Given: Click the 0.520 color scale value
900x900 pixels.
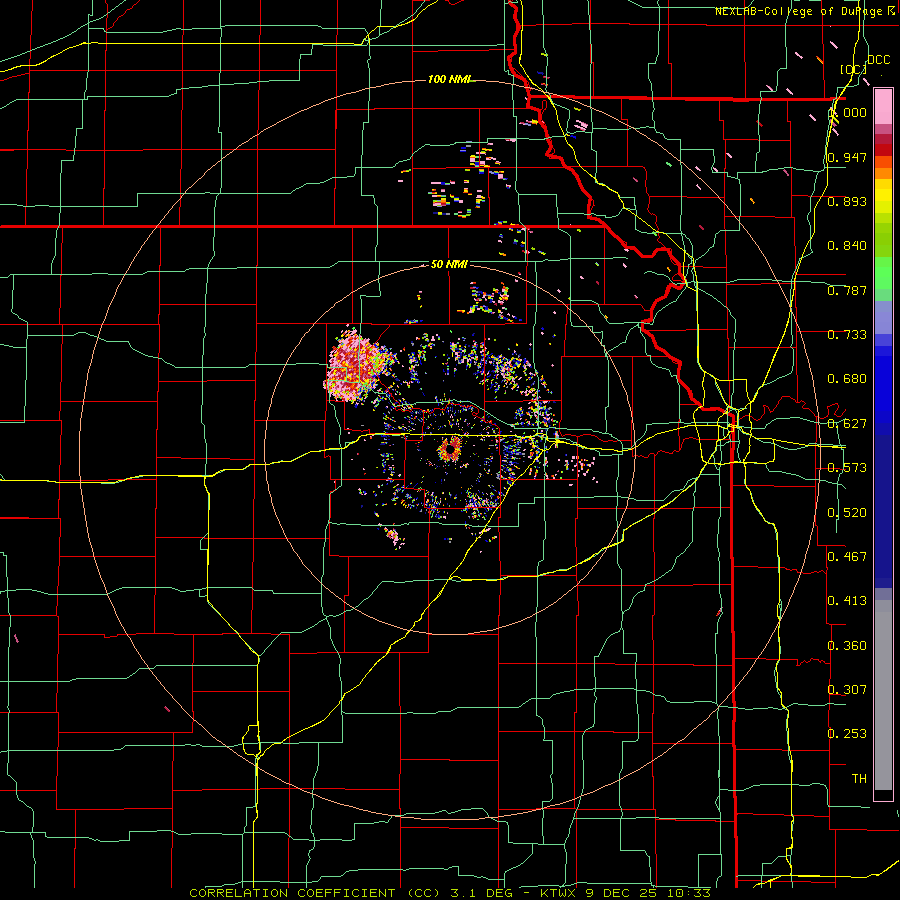Looking at the screenshot, I should pos(847,513).
